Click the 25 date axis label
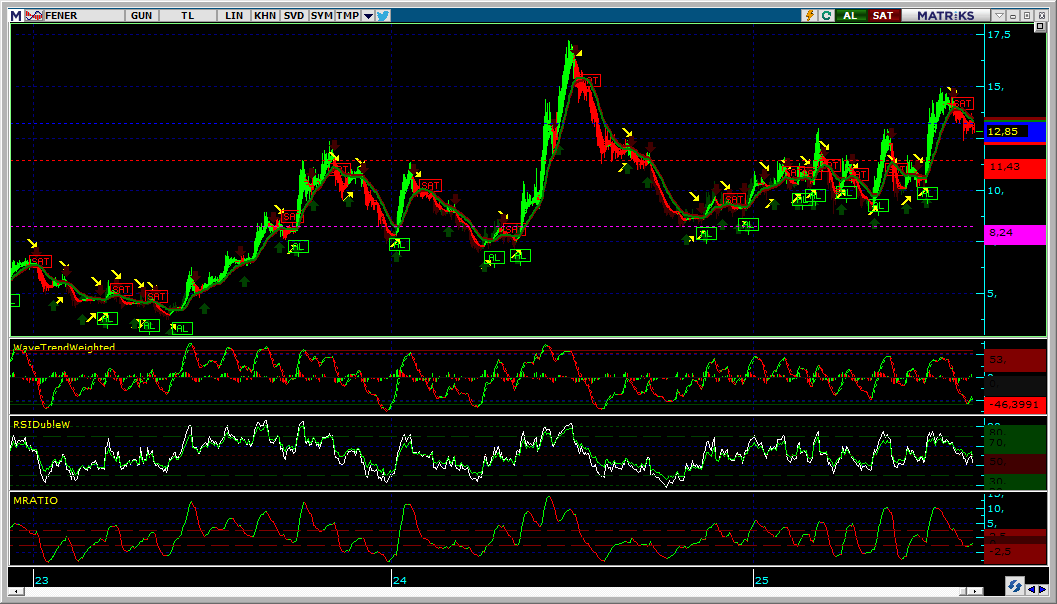 tap(761, 580)
